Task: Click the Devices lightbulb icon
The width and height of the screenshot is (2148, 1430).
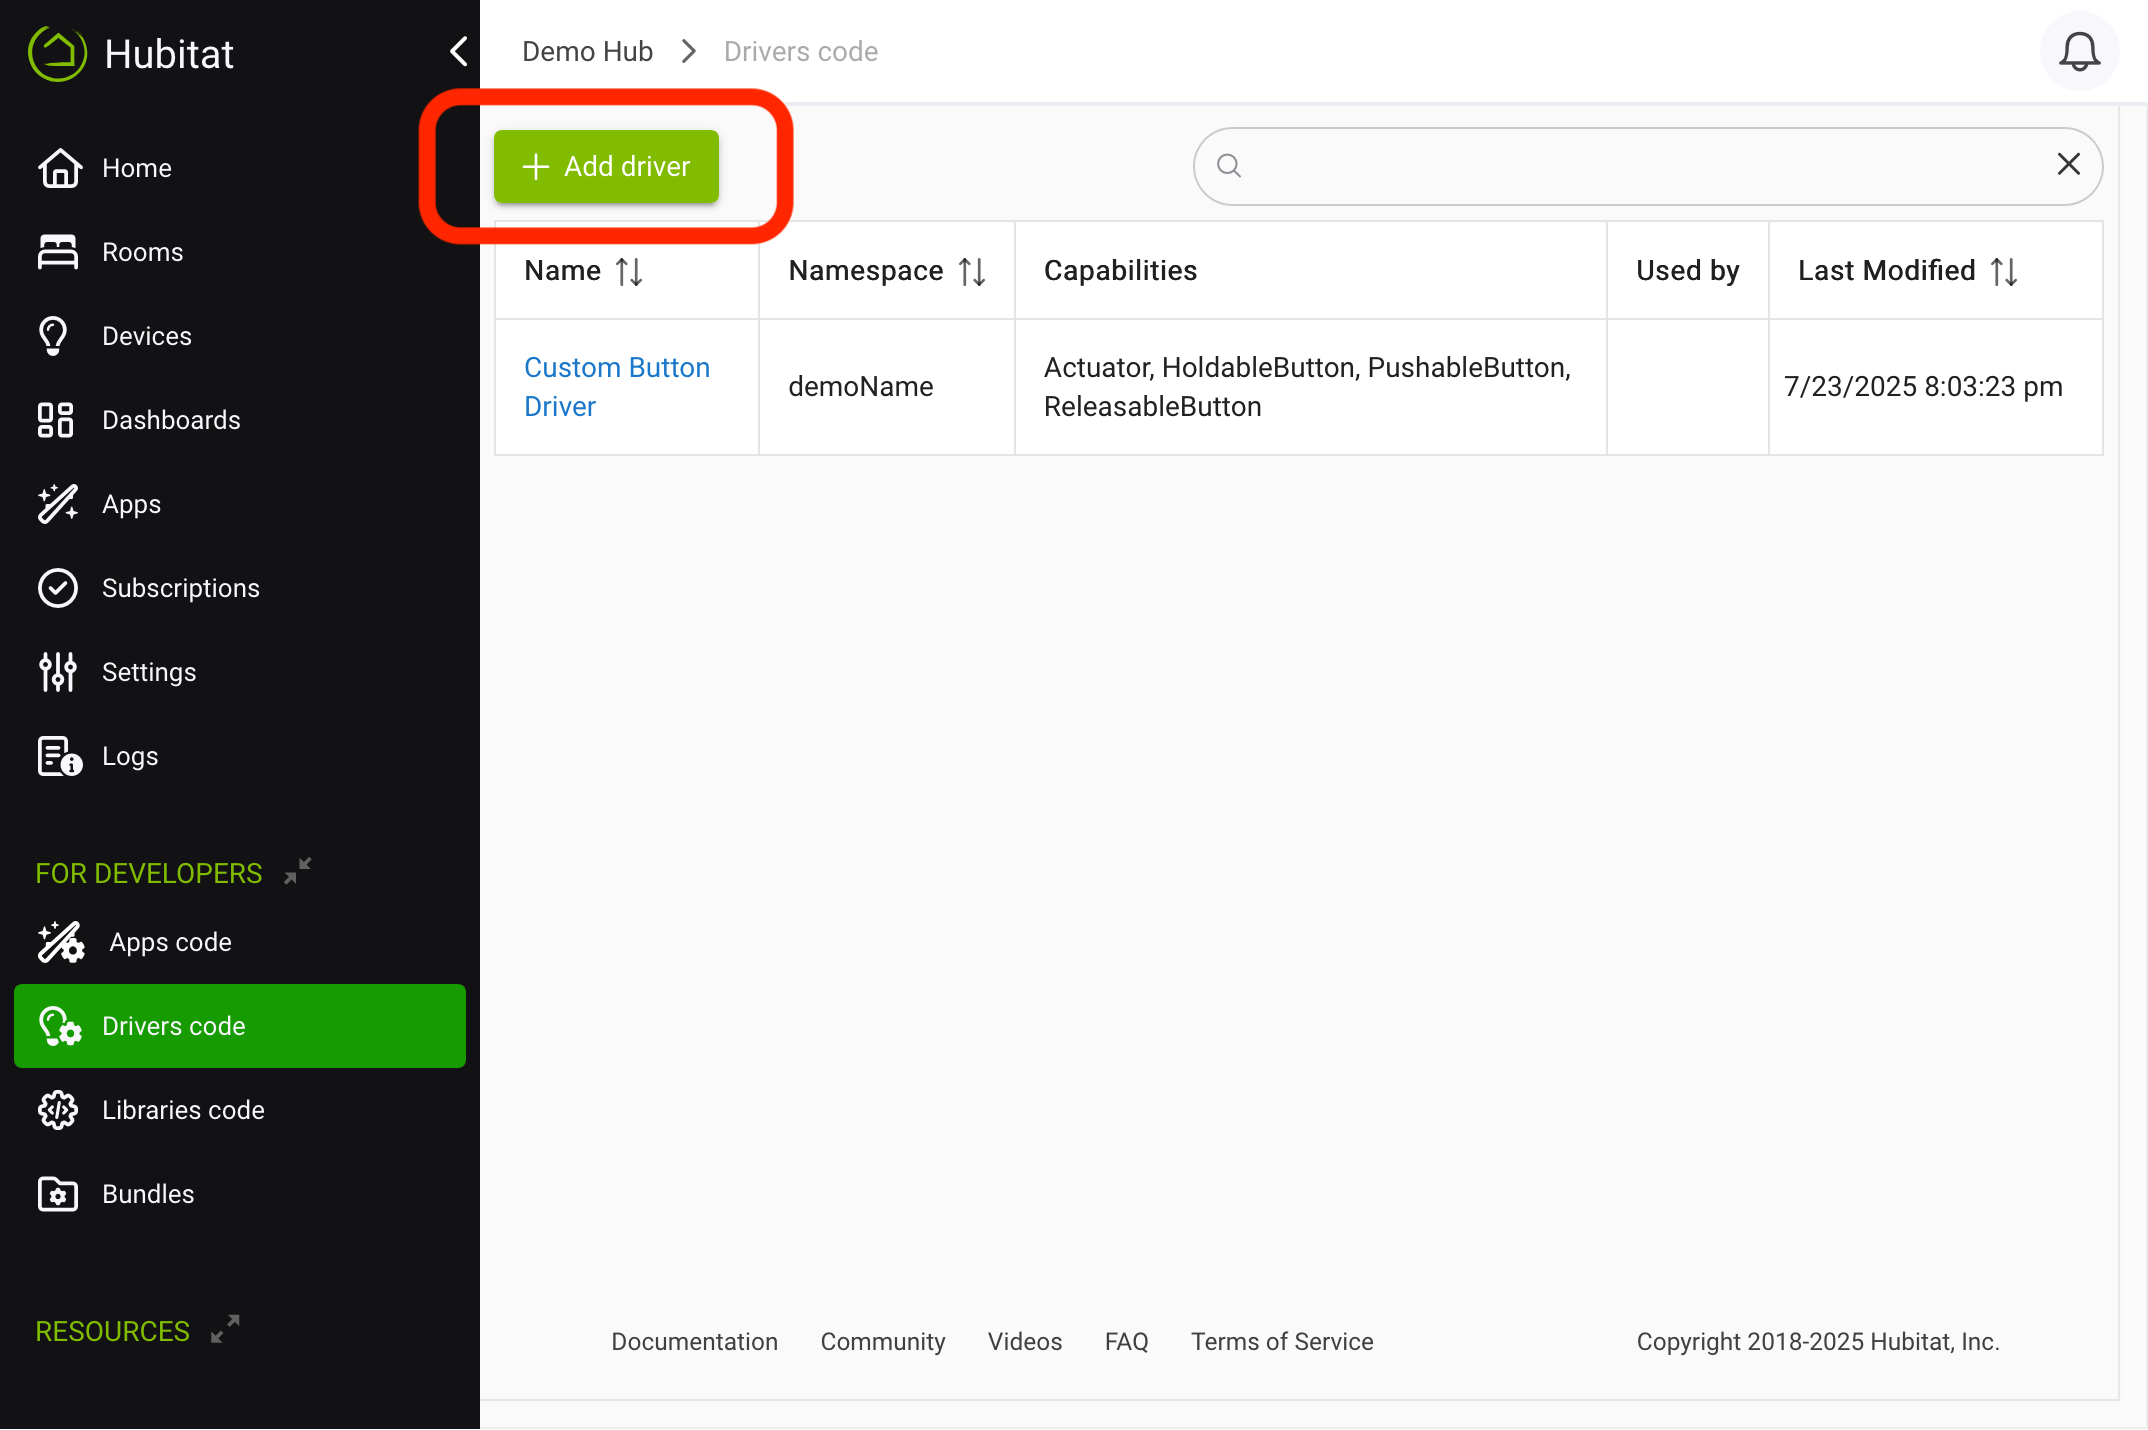Action: coord(53,336)
